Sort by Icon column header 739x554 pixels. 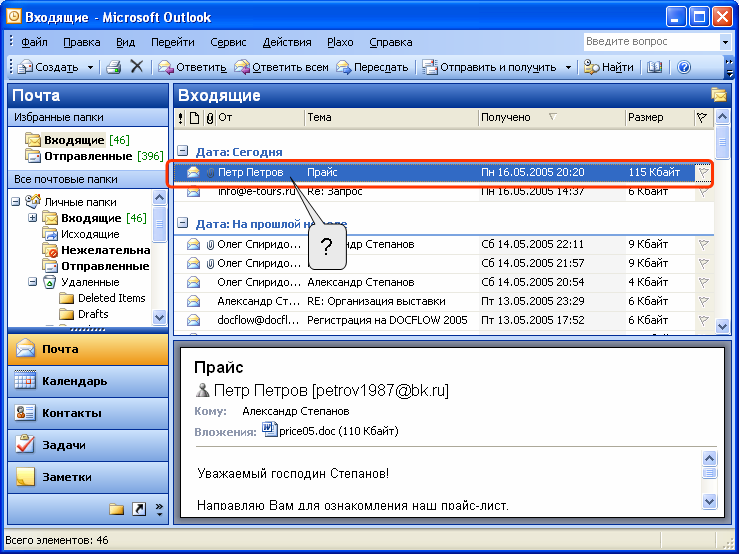pyautogui.click(x=194, y=118)
